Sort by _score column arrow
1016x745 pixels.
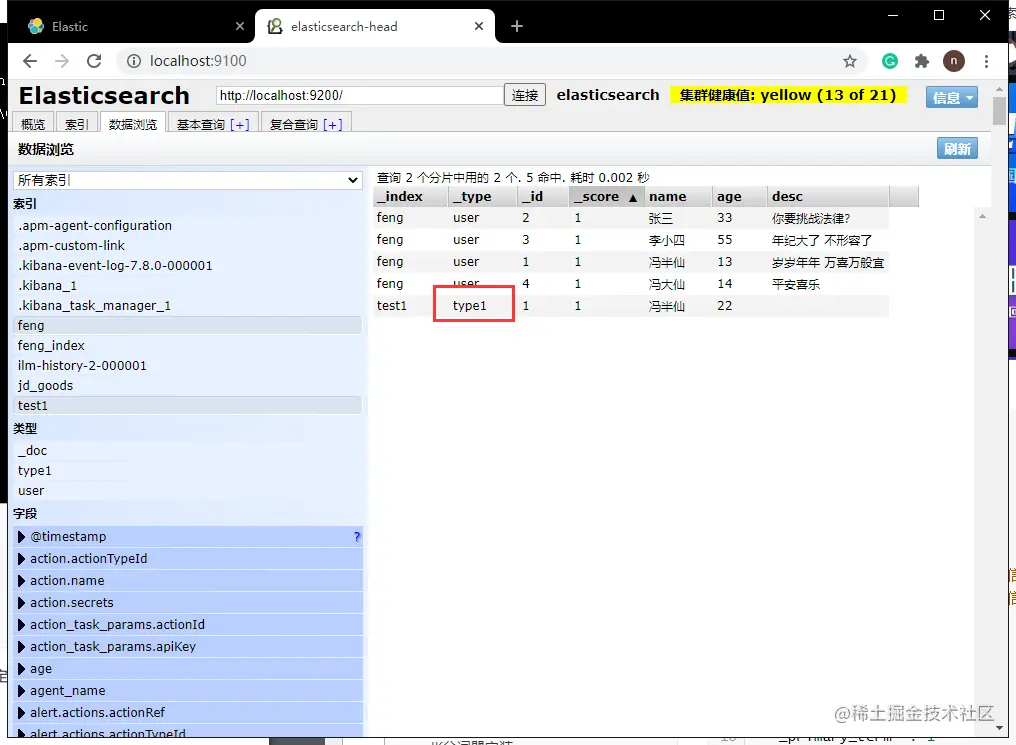coord(632,197)
